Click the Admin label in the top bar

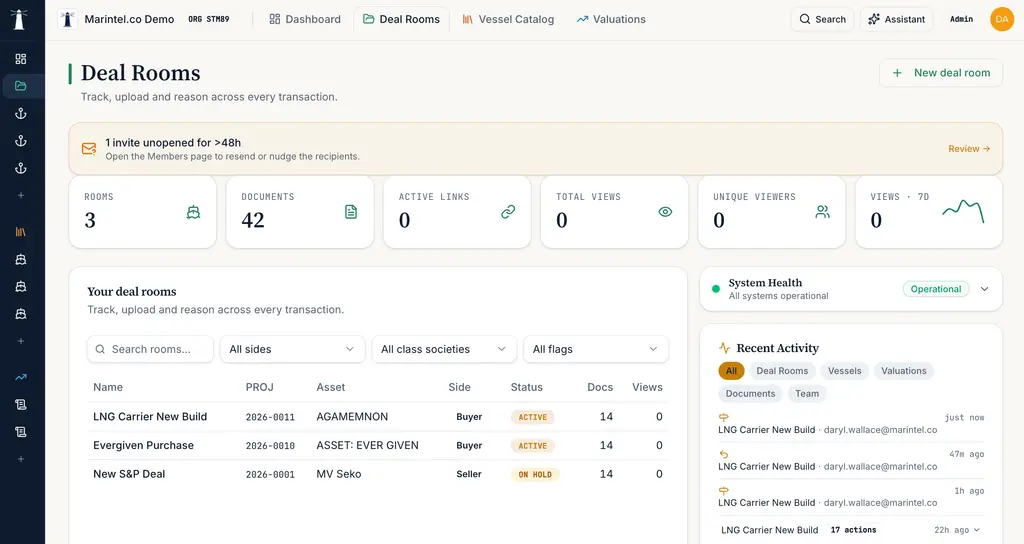point(961,20)
